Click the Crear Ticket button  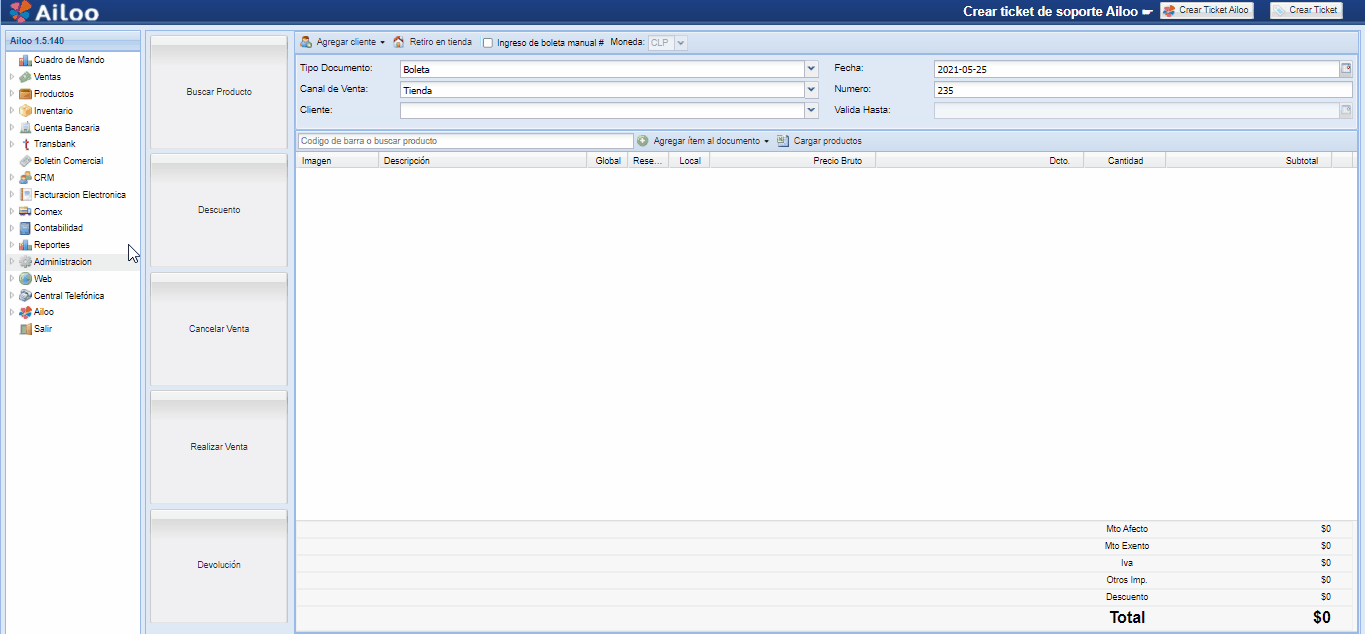coord(1306,10)
